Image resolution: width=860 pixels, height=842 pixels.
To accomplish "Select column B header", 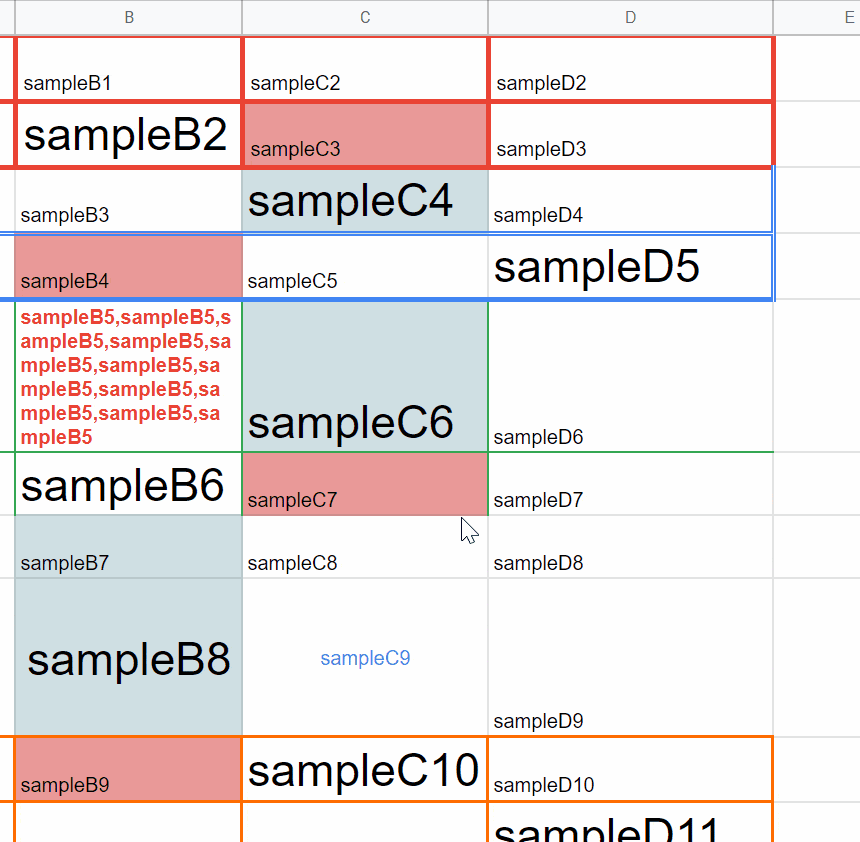I will [x=129, y=18].
